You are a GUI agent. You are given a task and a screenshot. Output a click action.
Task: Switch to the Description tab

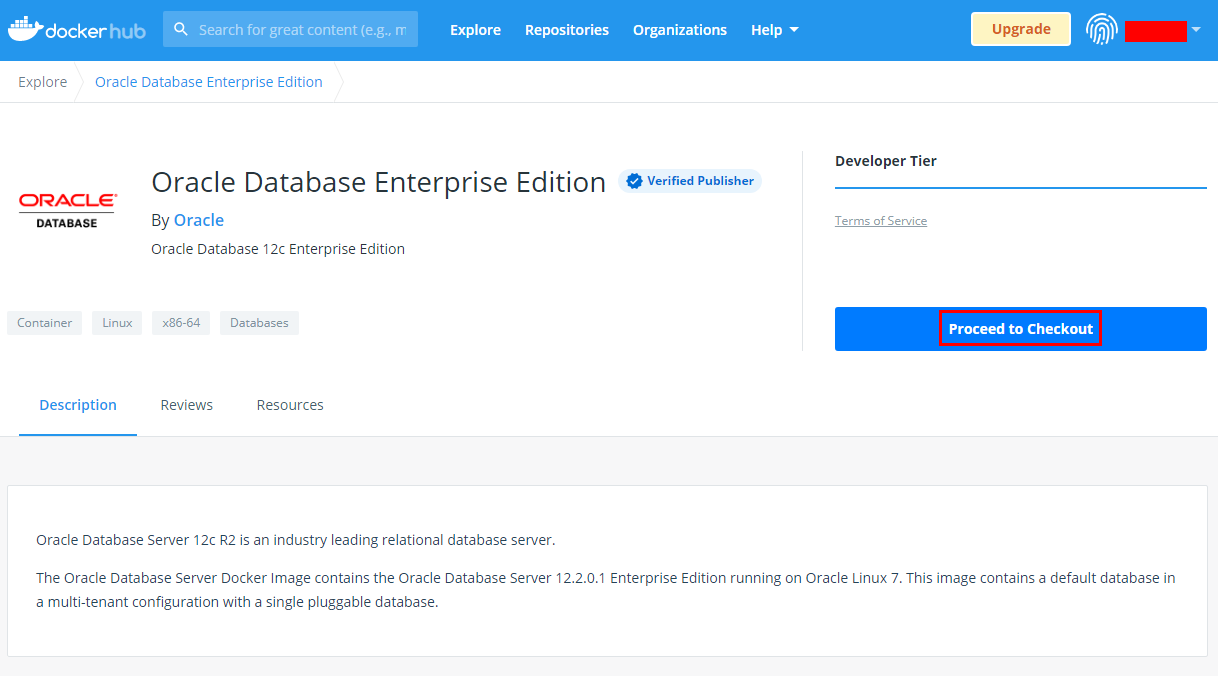[78, 405]
